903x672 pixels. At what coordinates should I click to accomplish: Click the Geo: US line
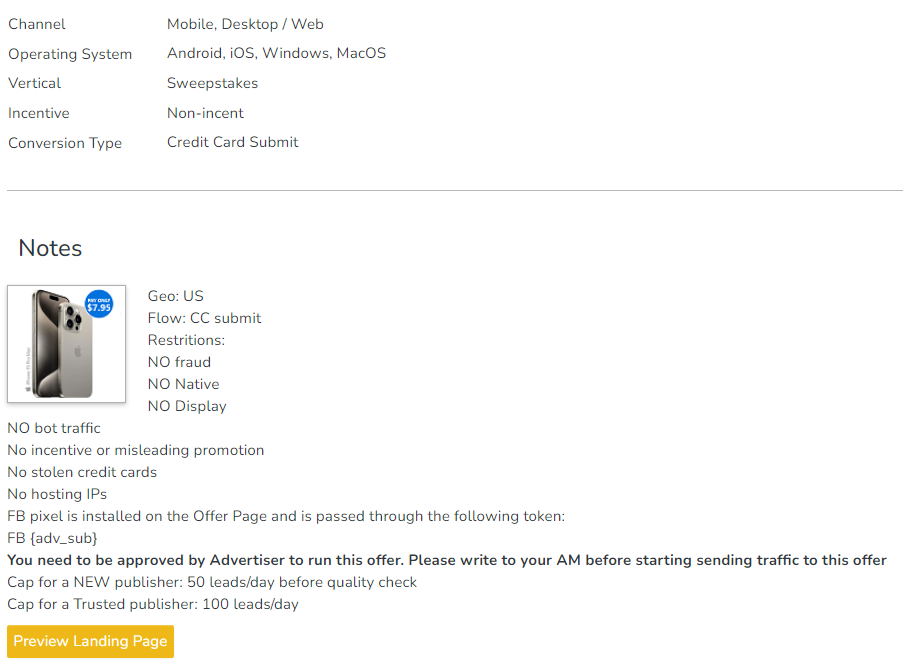coord(176,296)
